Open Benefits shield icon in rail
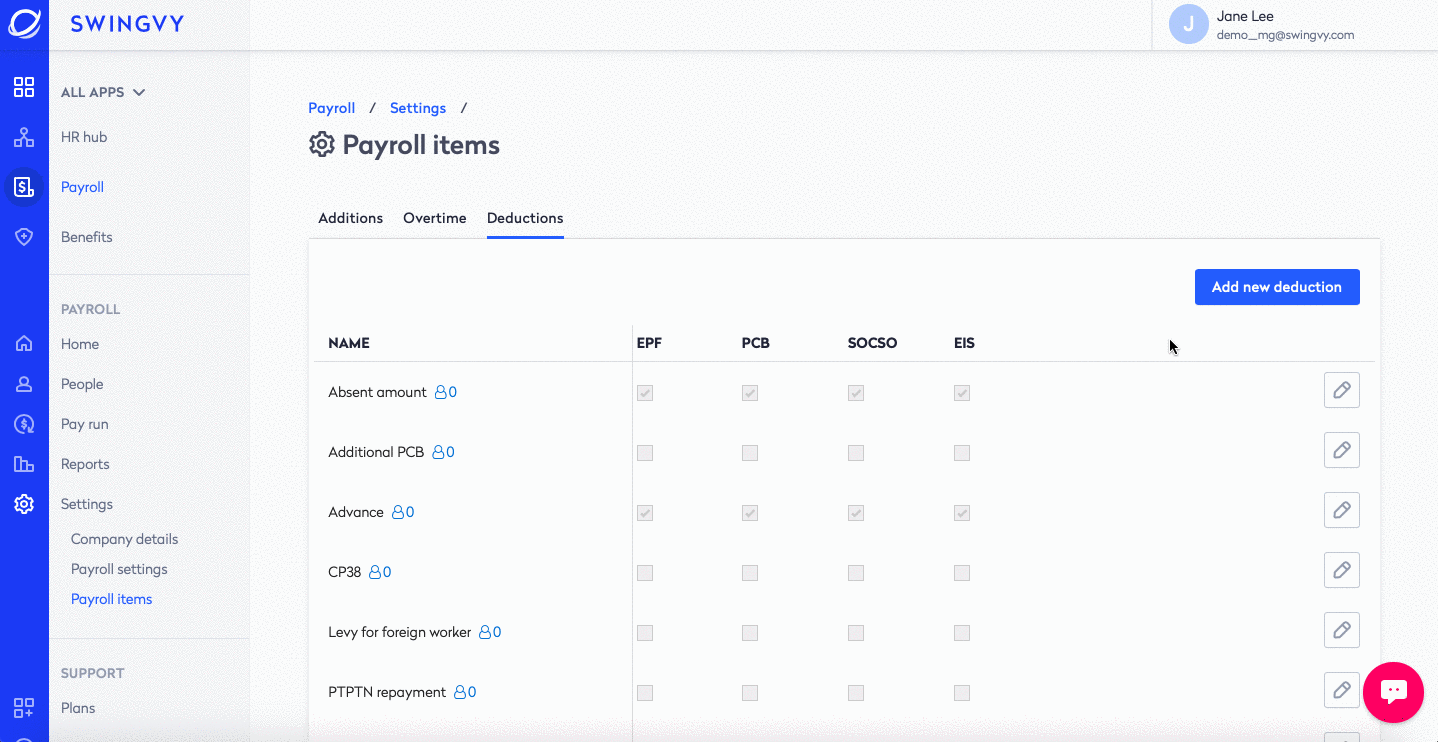The height and width of the screenshot is (742, 1438). point(24,237)
